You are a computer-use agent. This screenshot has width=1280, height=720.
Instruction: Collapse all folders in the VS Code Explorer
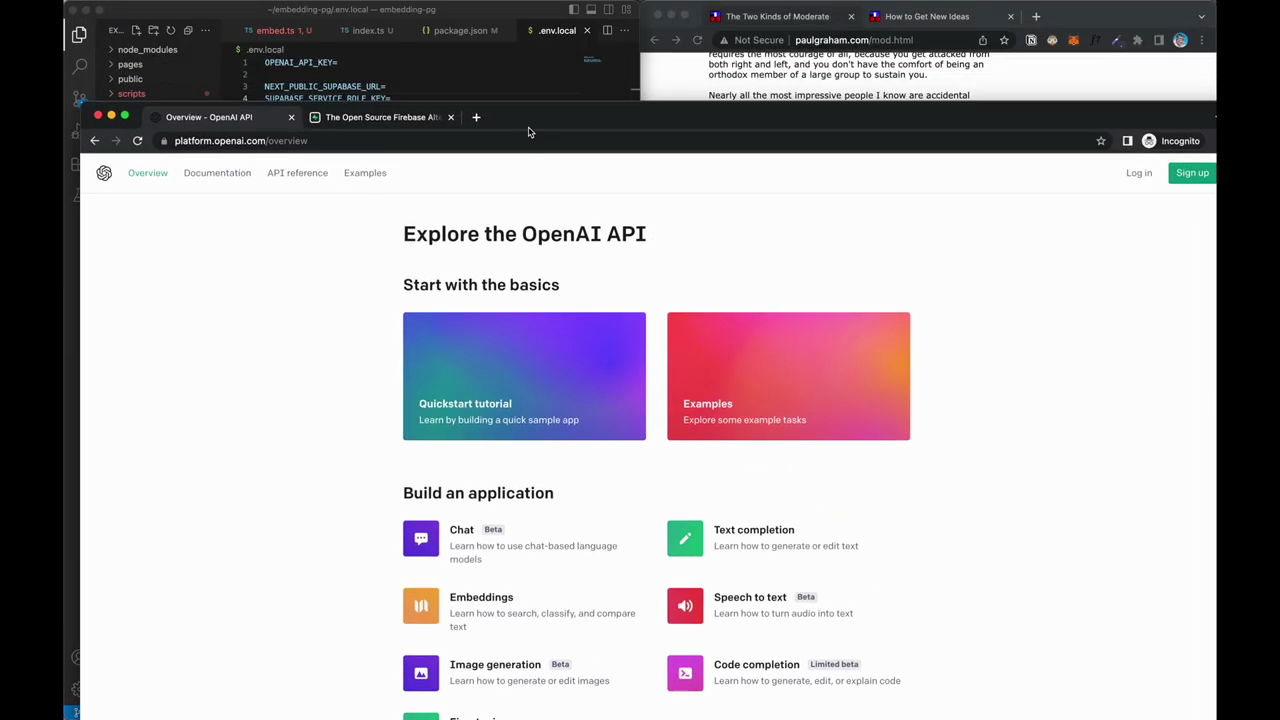pyautogui.click(x=187, y=30)
